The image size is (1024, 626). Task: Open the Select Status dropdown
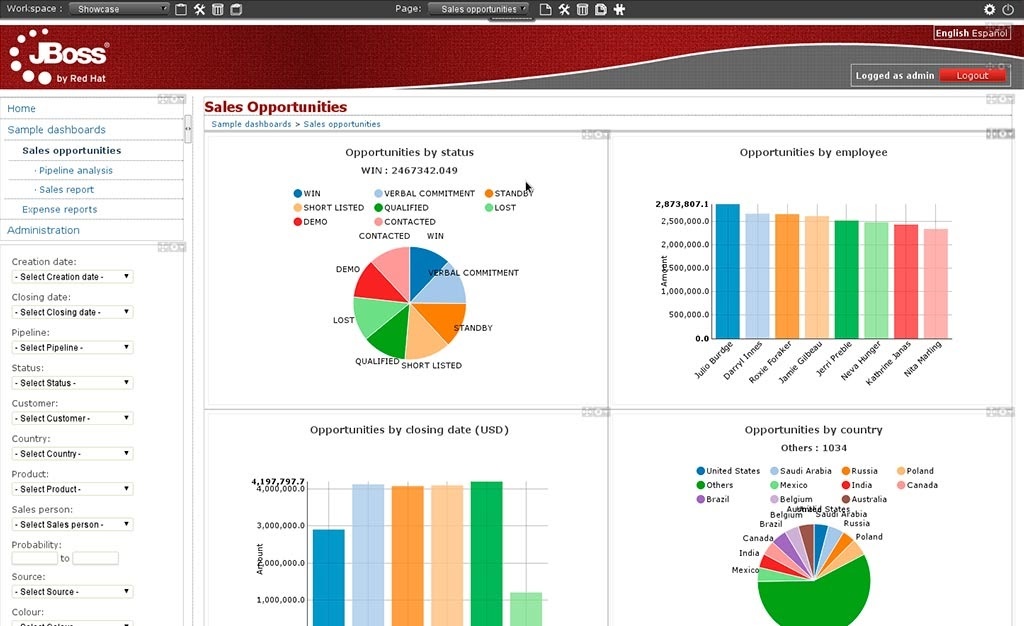[x=71, y=382]
